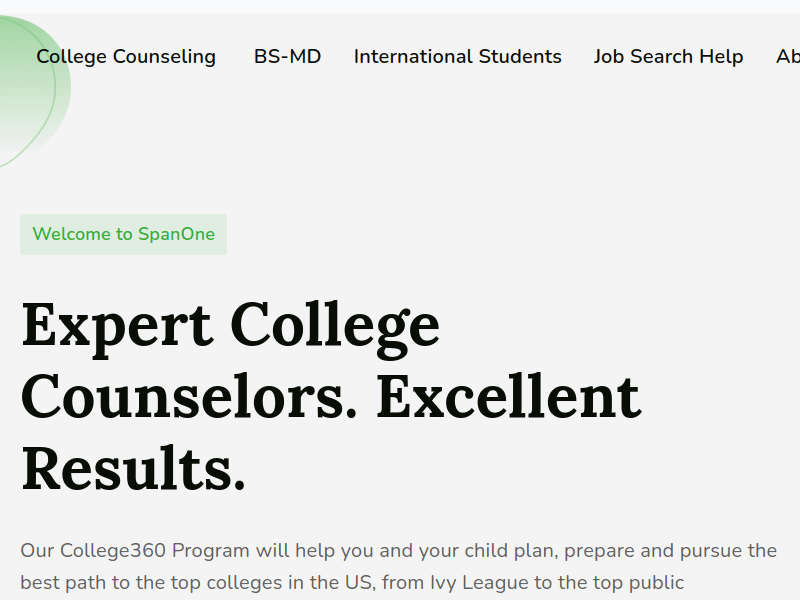
Task: Click the word 'College' in the main headline
Action: click(x=335, y=324)
